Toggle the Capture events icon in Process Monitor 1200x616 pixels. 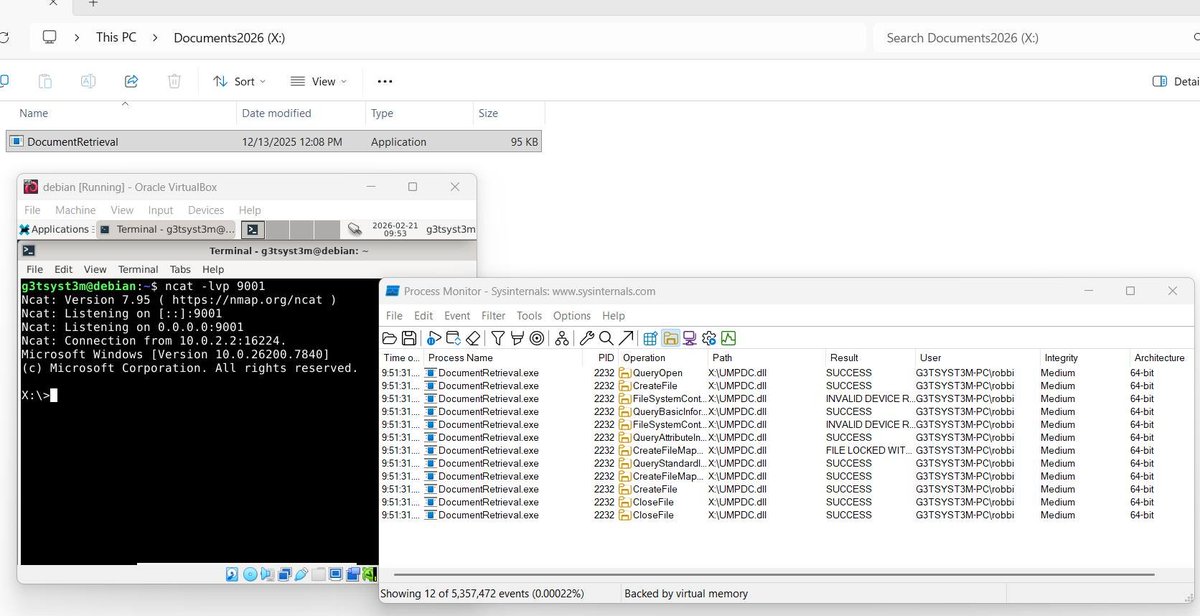[434, 338]
